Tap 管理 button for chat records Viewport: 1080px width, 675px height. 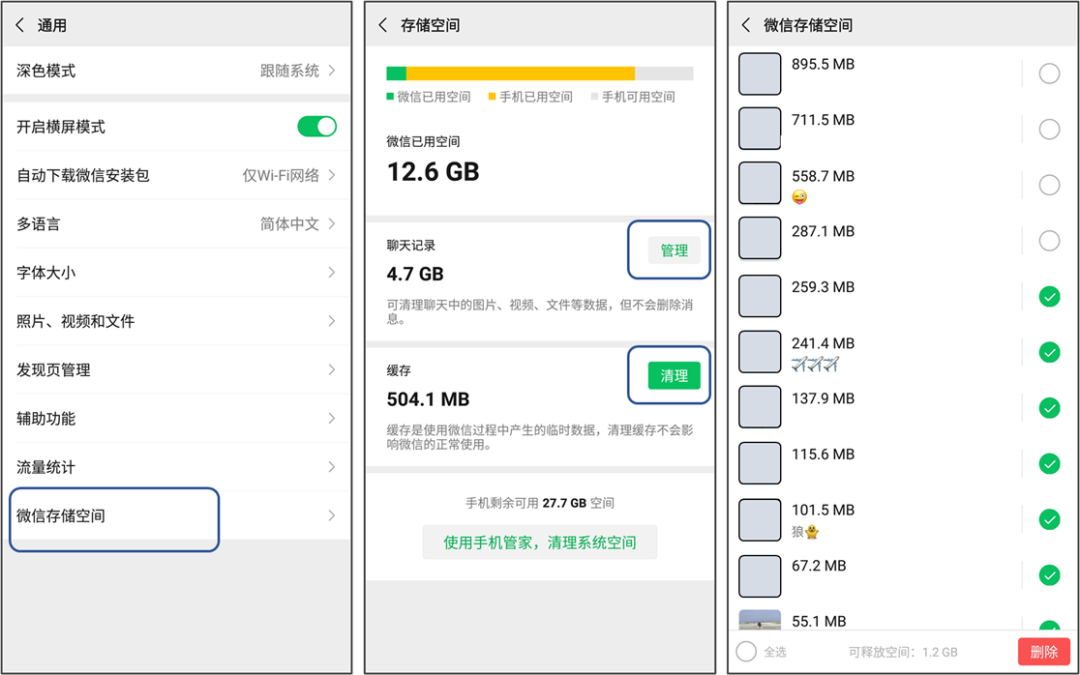pyautogui.click(x=674, y=251)
